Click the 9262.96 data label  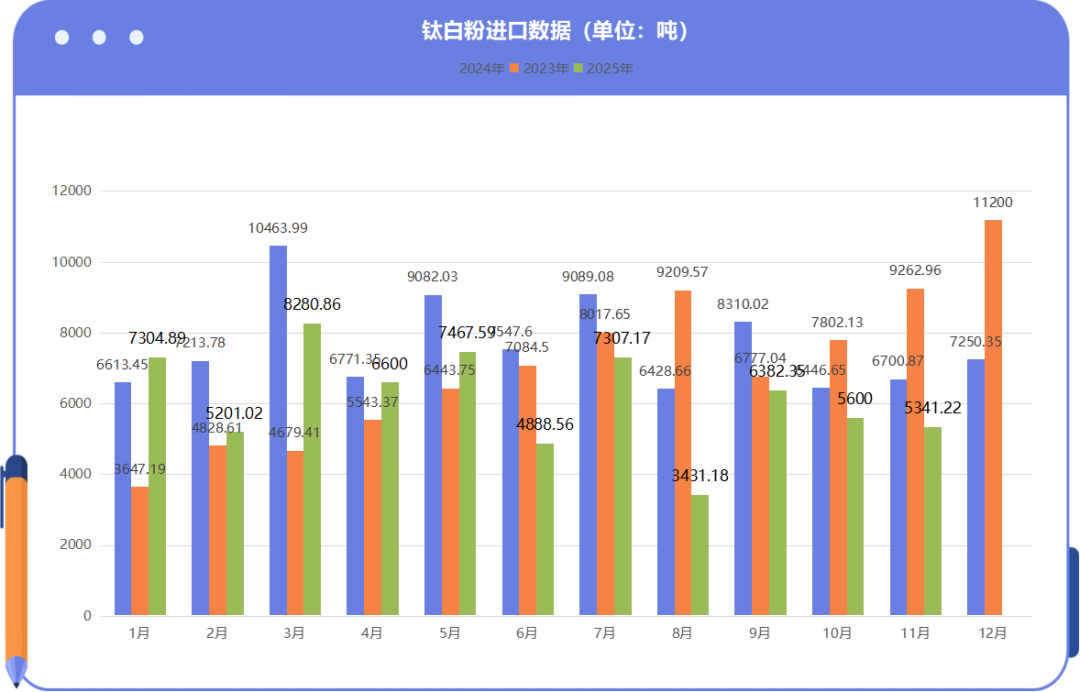click(915, 270)
